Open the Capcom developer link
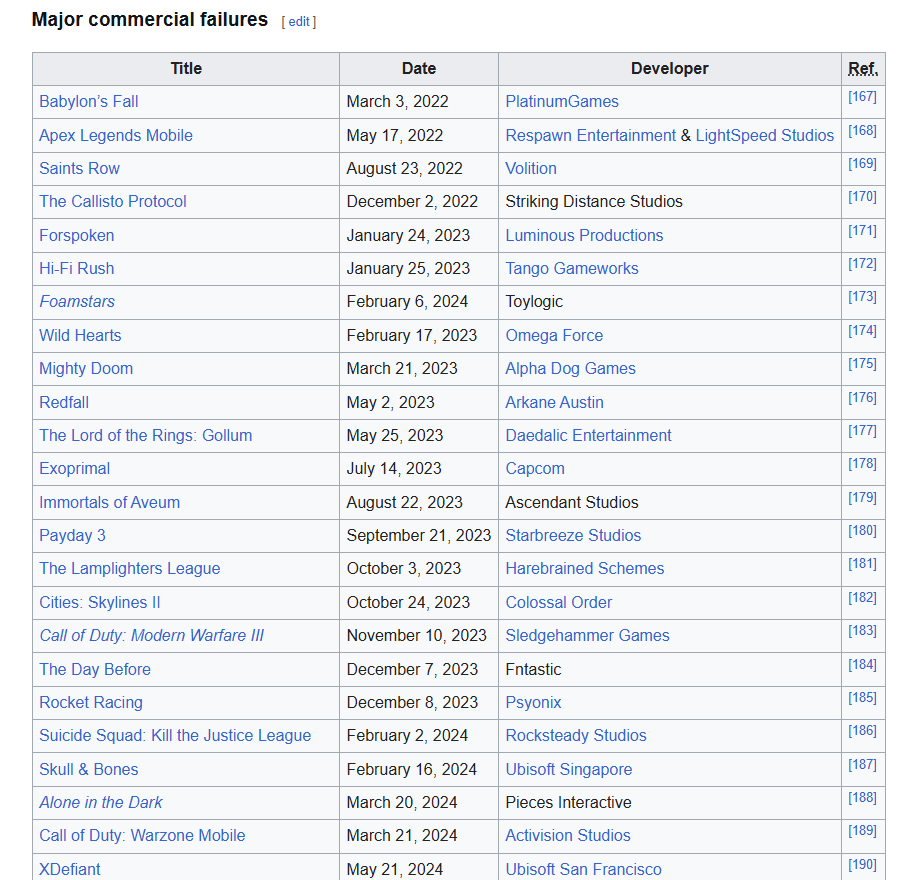 535,468
